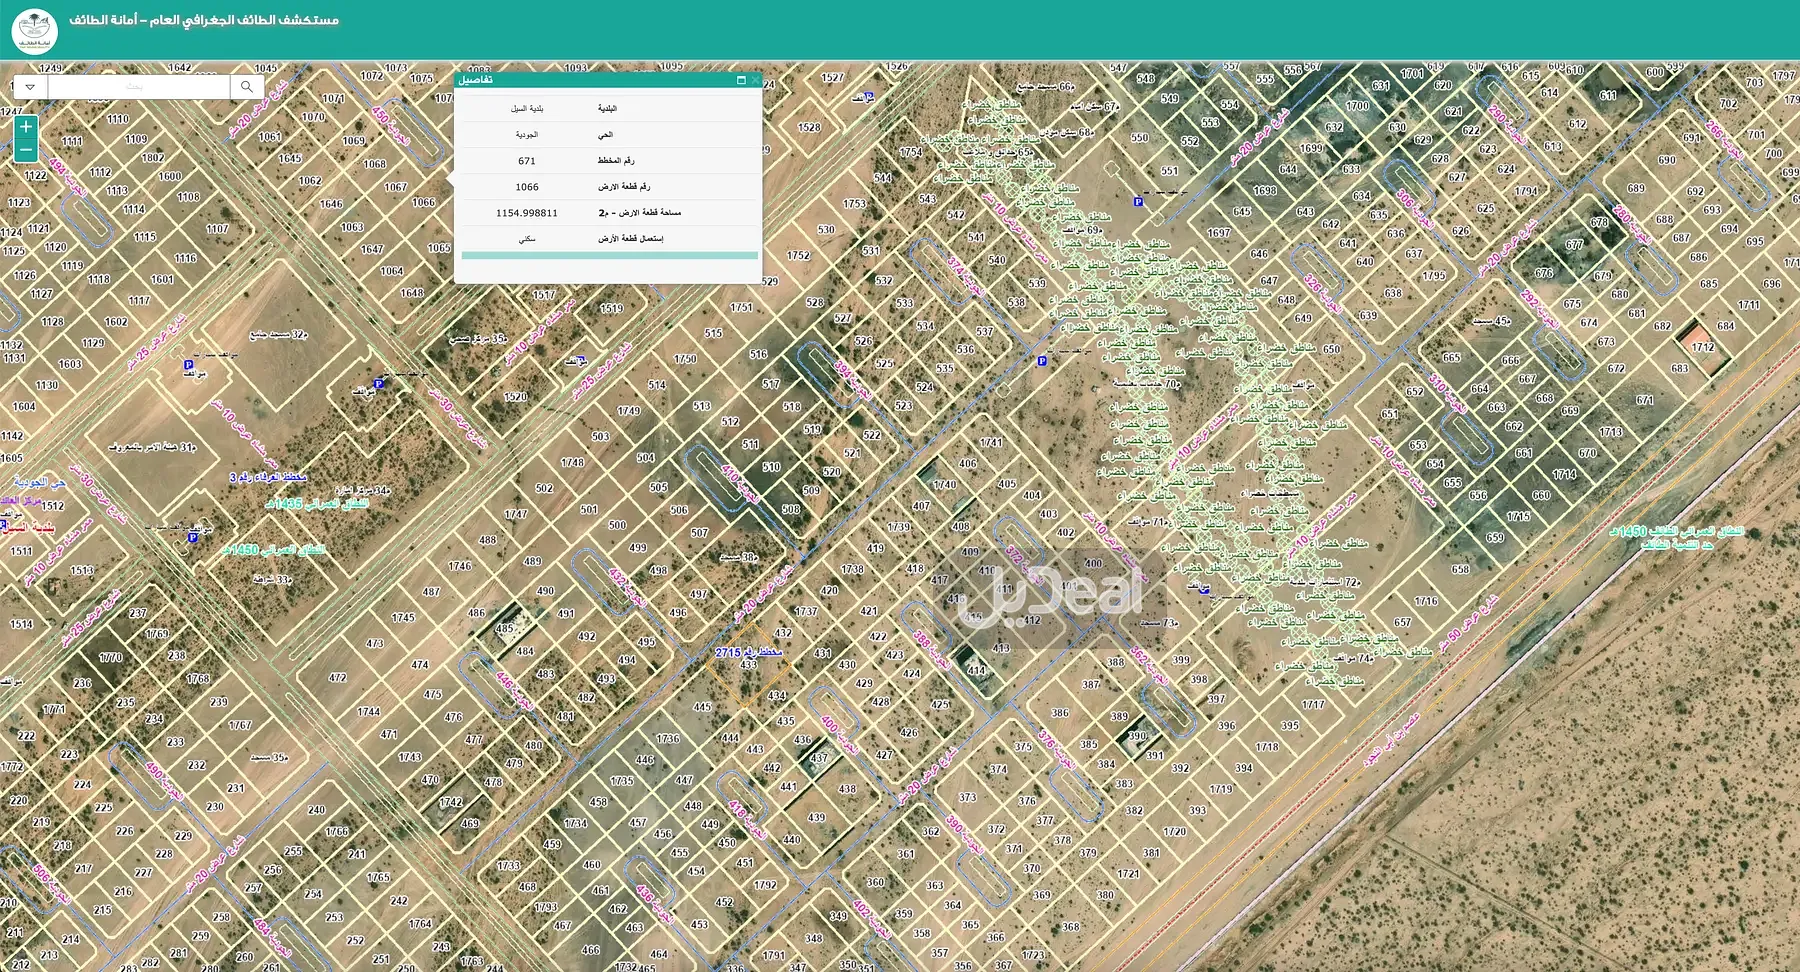1800x972 pixels.
Task: Click the blue parking icon beside parcel 551
Action: tap(1138, 202)
